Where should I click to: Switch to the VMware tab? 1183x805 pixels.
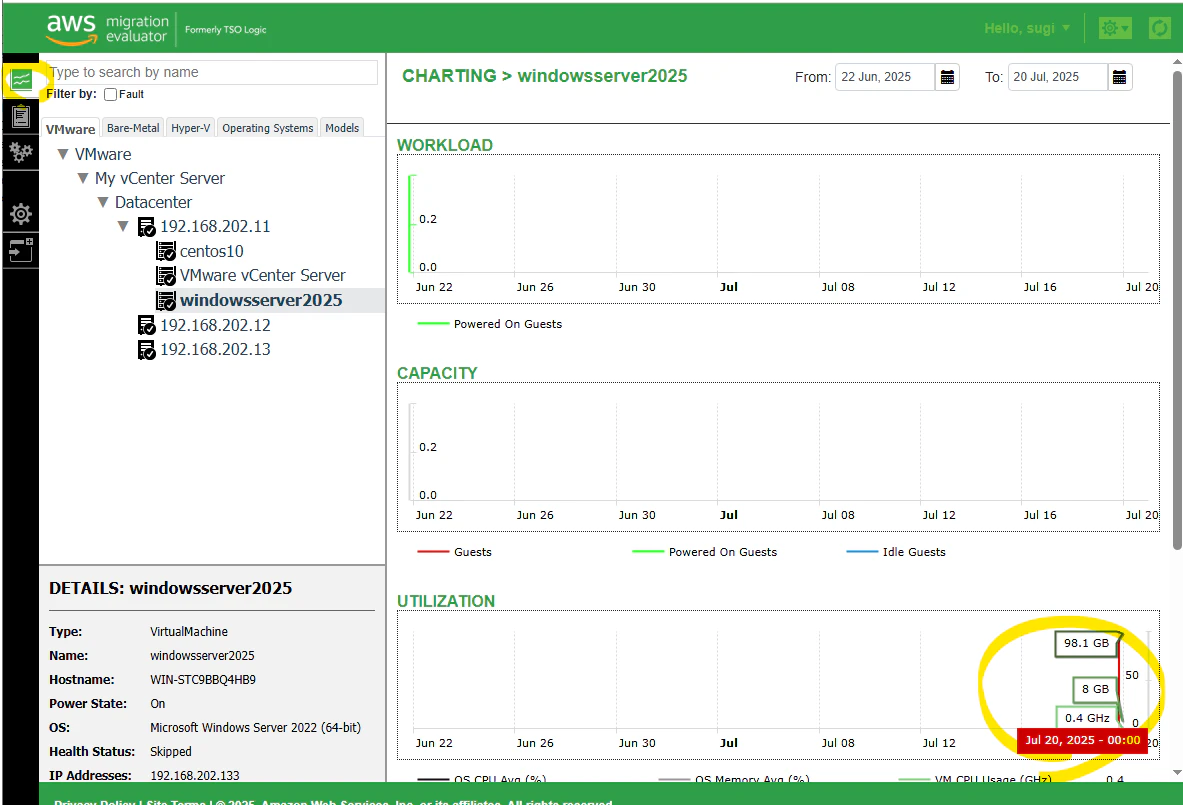coord(70,129)
